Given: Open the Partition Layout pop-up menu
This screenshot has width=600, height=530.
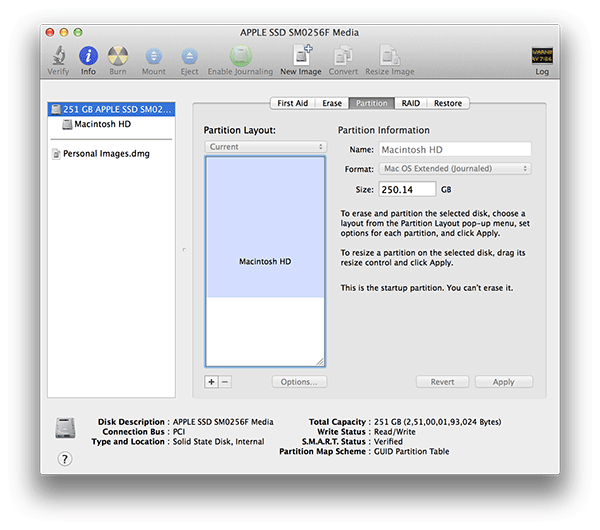Looking at the screenshot, I should 265,147.
